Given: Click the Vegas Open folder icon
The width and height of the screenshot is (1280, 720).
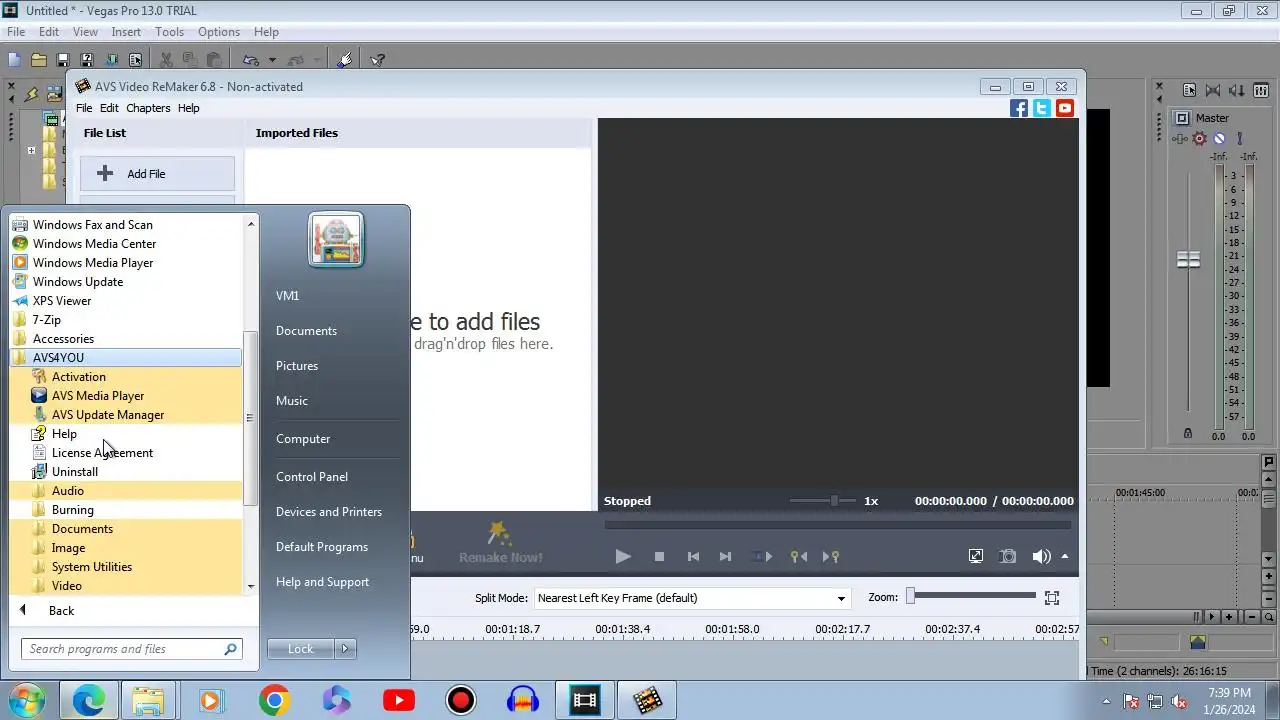Looking at the screenshot, I should point(39,60).
